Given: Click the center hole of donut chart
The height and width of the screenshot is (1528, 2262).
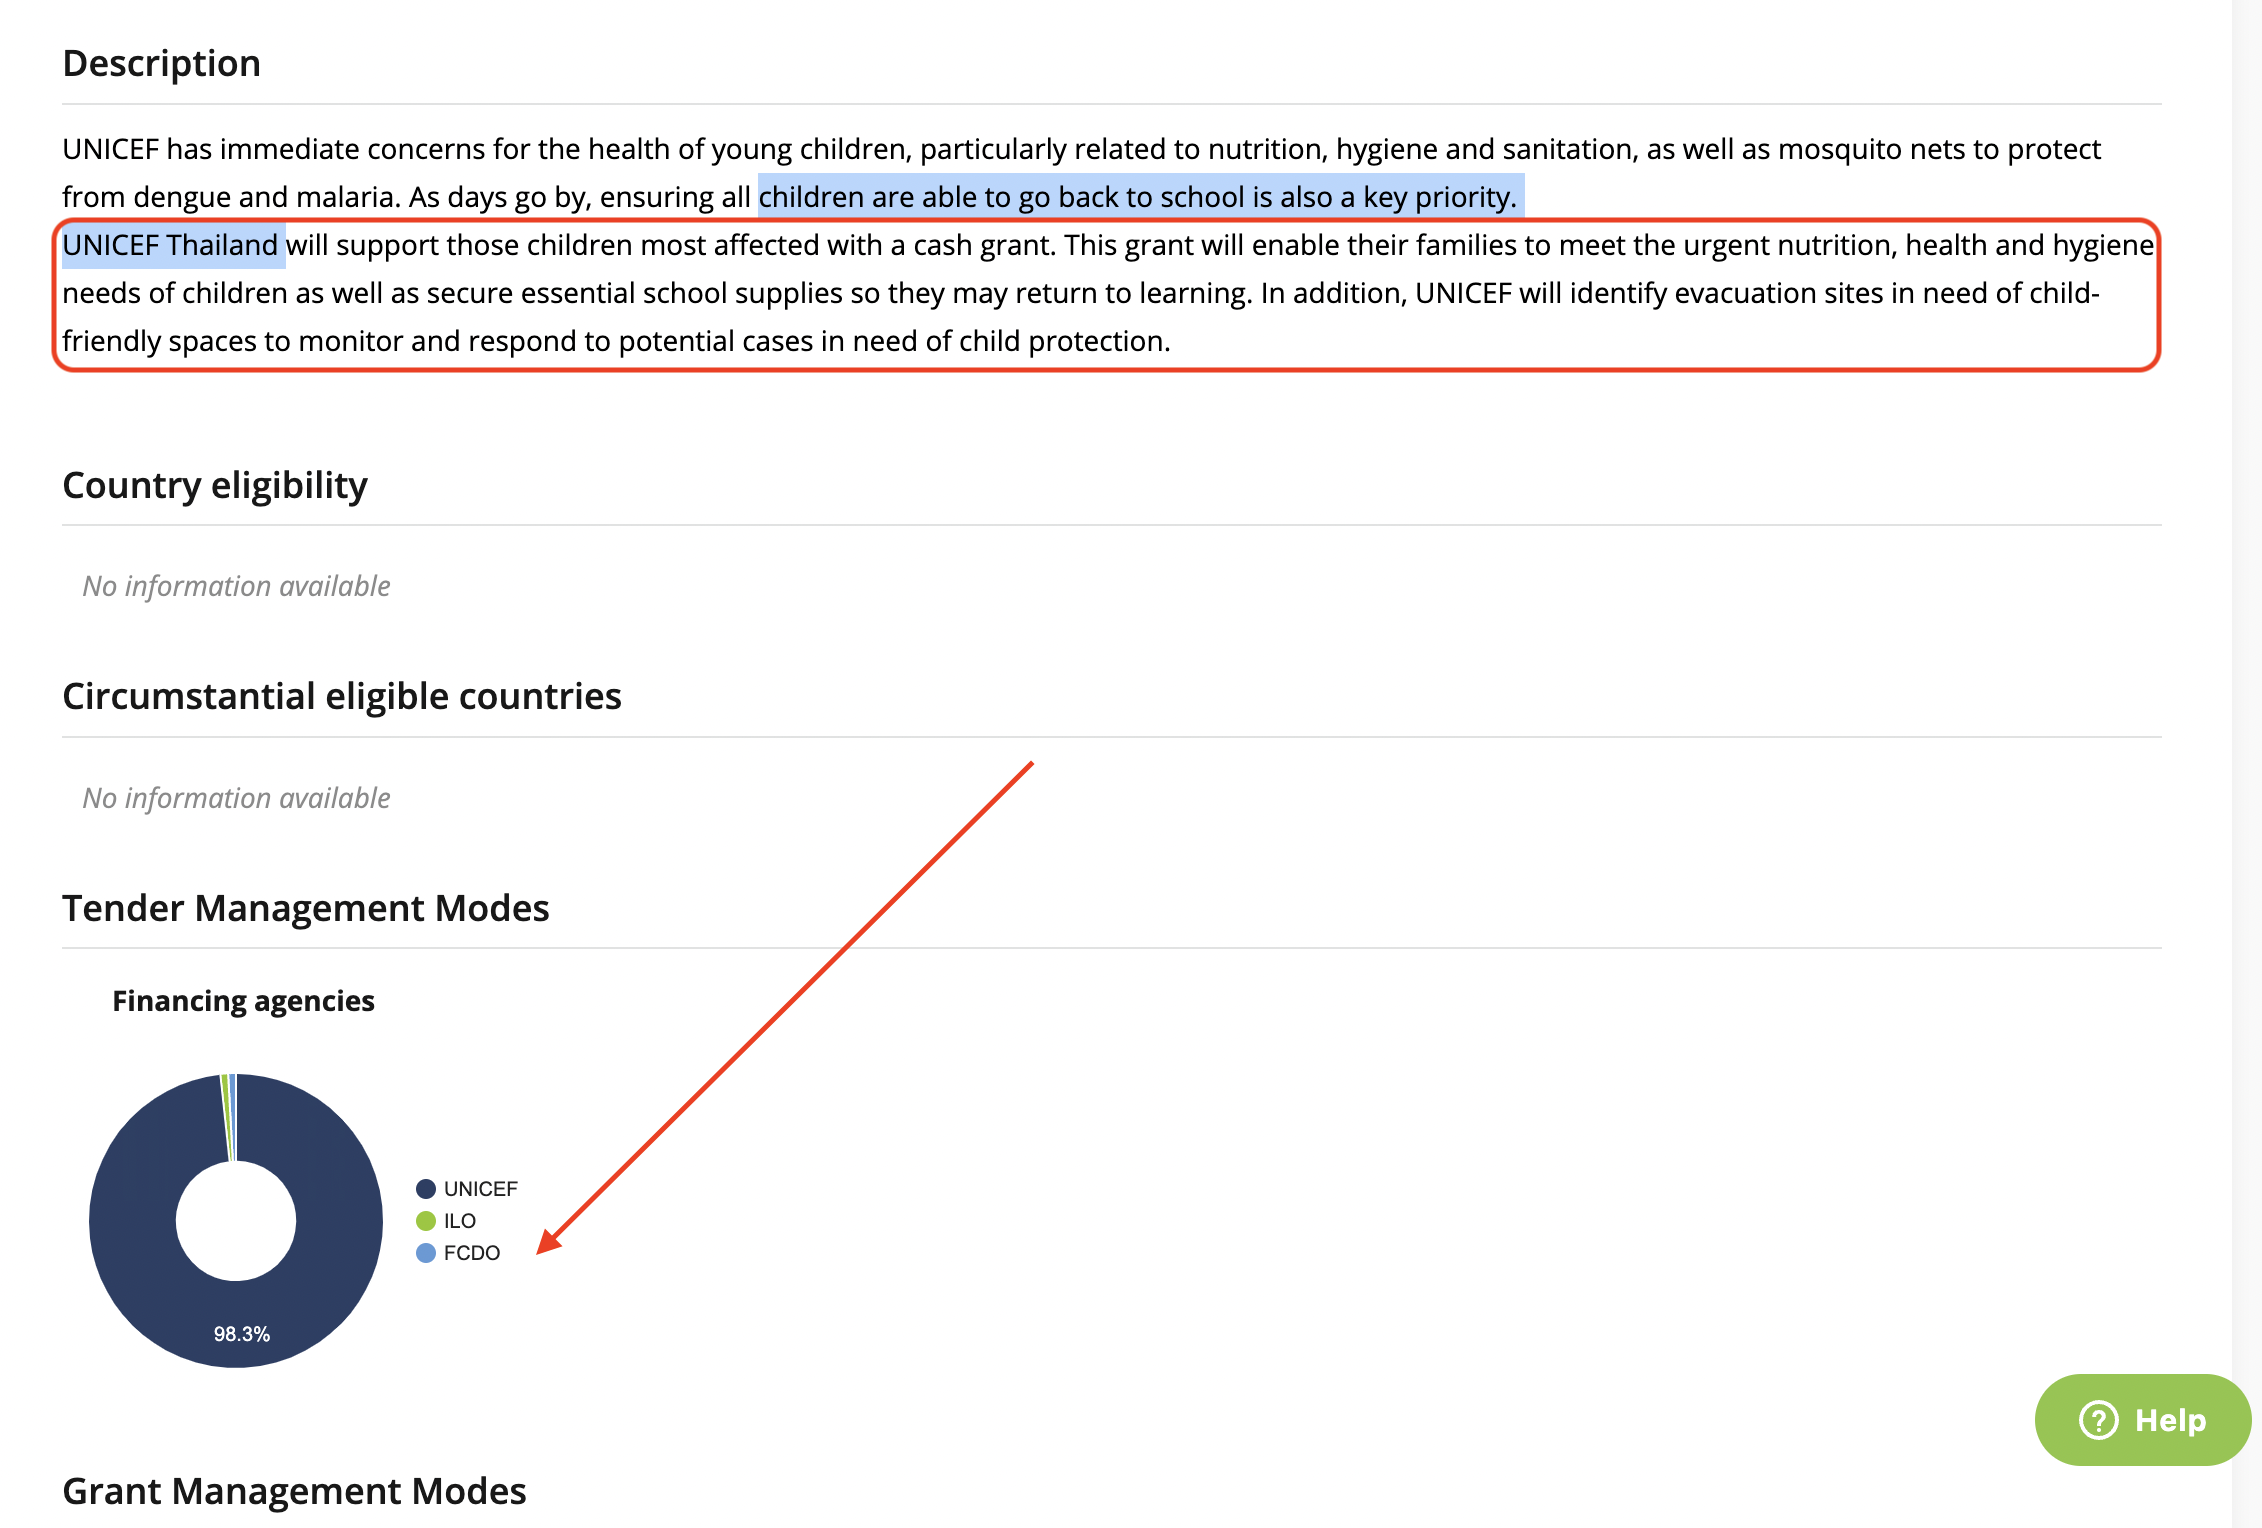Looking at the screenshot, I should pyautogui.click(x=236, y=1220).
